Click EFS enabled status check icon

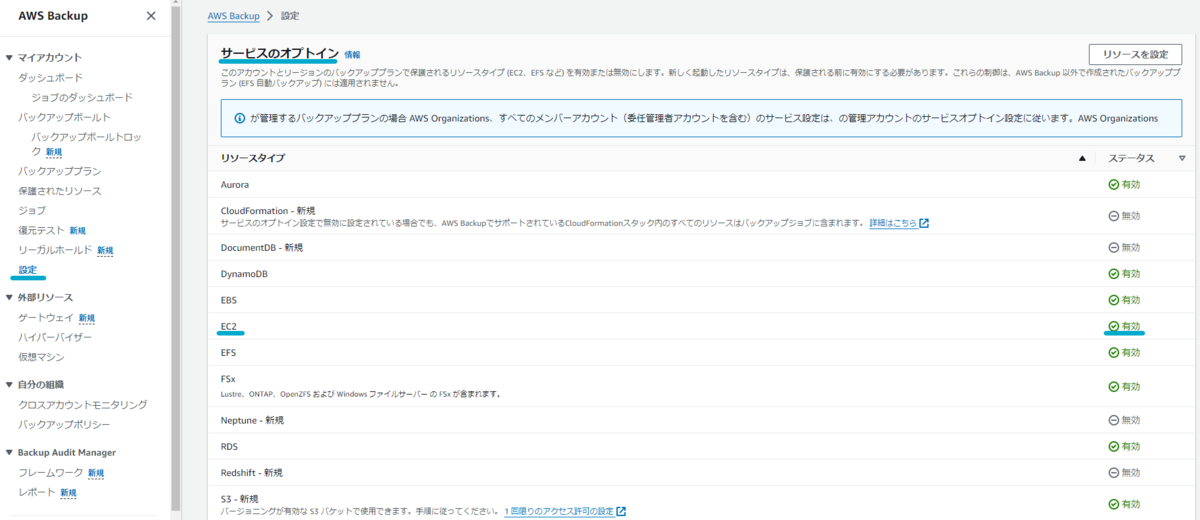click(1113, 353)
